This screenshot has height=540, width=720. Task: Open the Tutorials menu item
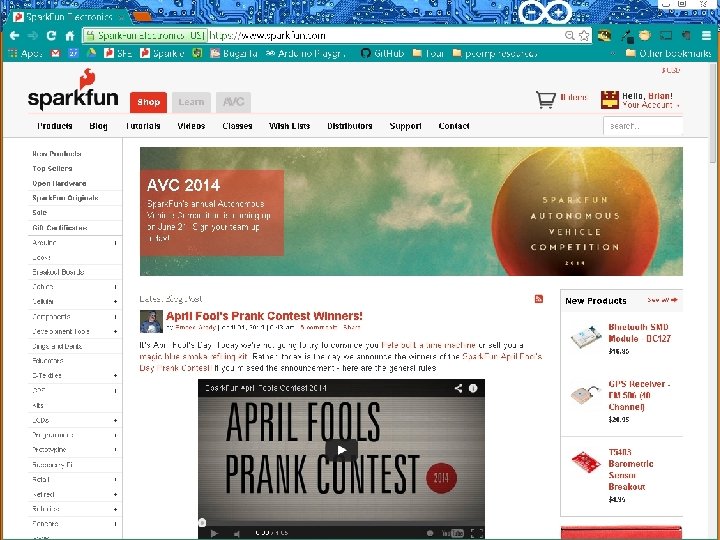(x=143, y=126)
